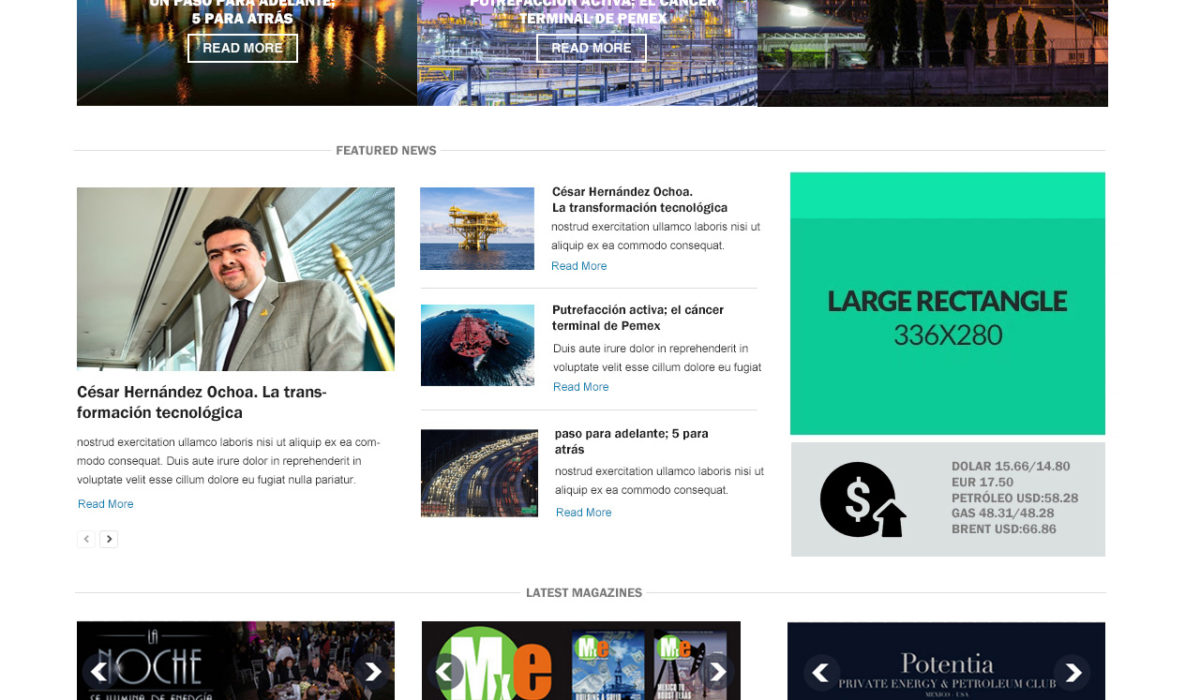Click the 'GAS 48.31/48.28' price
Image resolution: width=1200 pixels, height=700 pixels.
[x=1003, y=513]
